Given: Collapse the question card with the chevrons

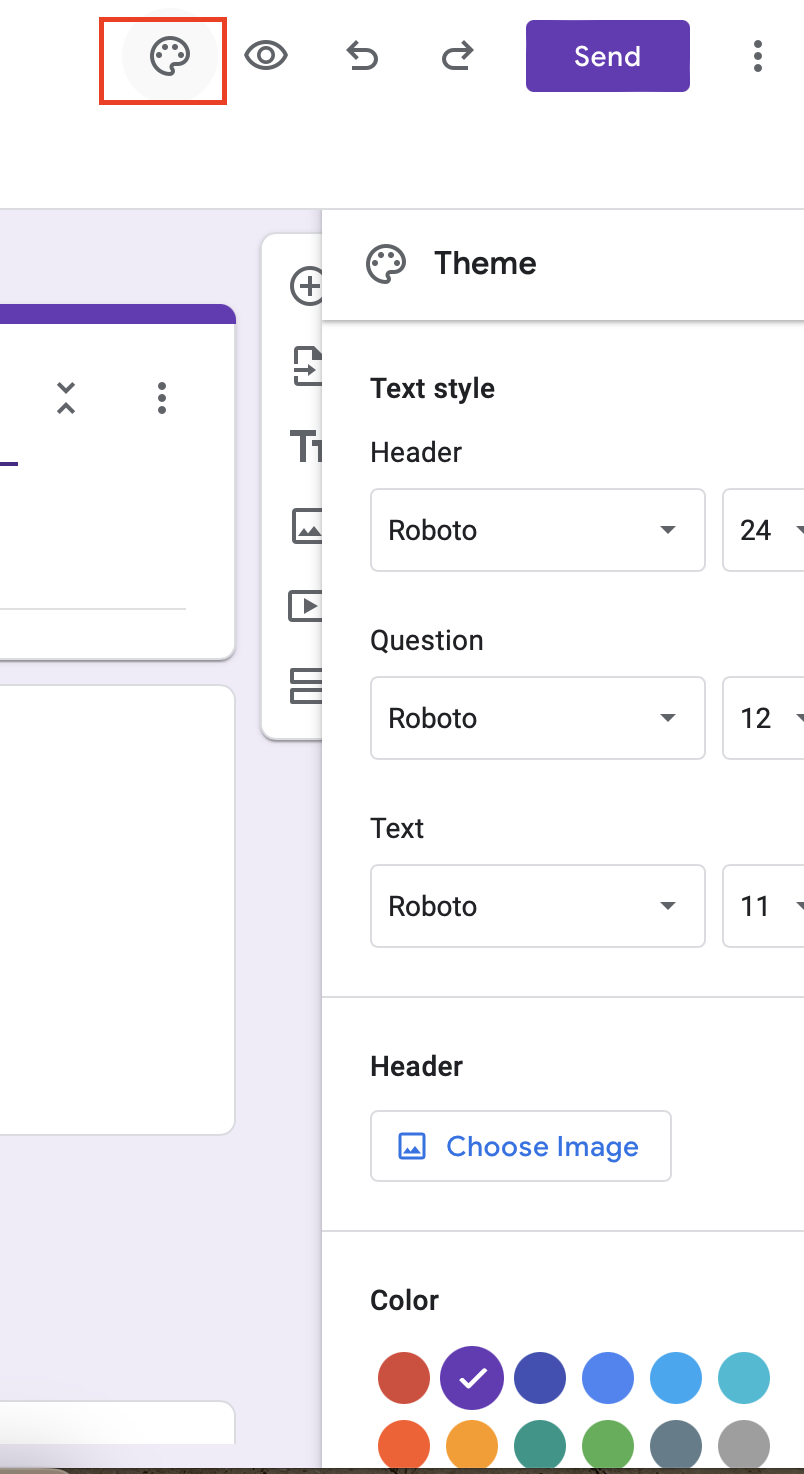Looking at the screenshot, I should tap(66, 398).
